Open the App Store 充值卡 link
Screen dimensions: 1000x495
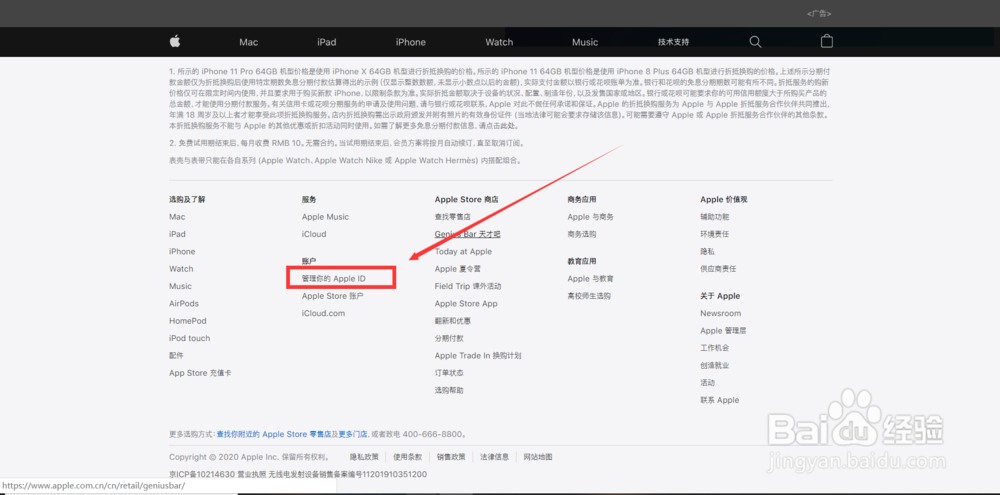click(x=200, y=373)
